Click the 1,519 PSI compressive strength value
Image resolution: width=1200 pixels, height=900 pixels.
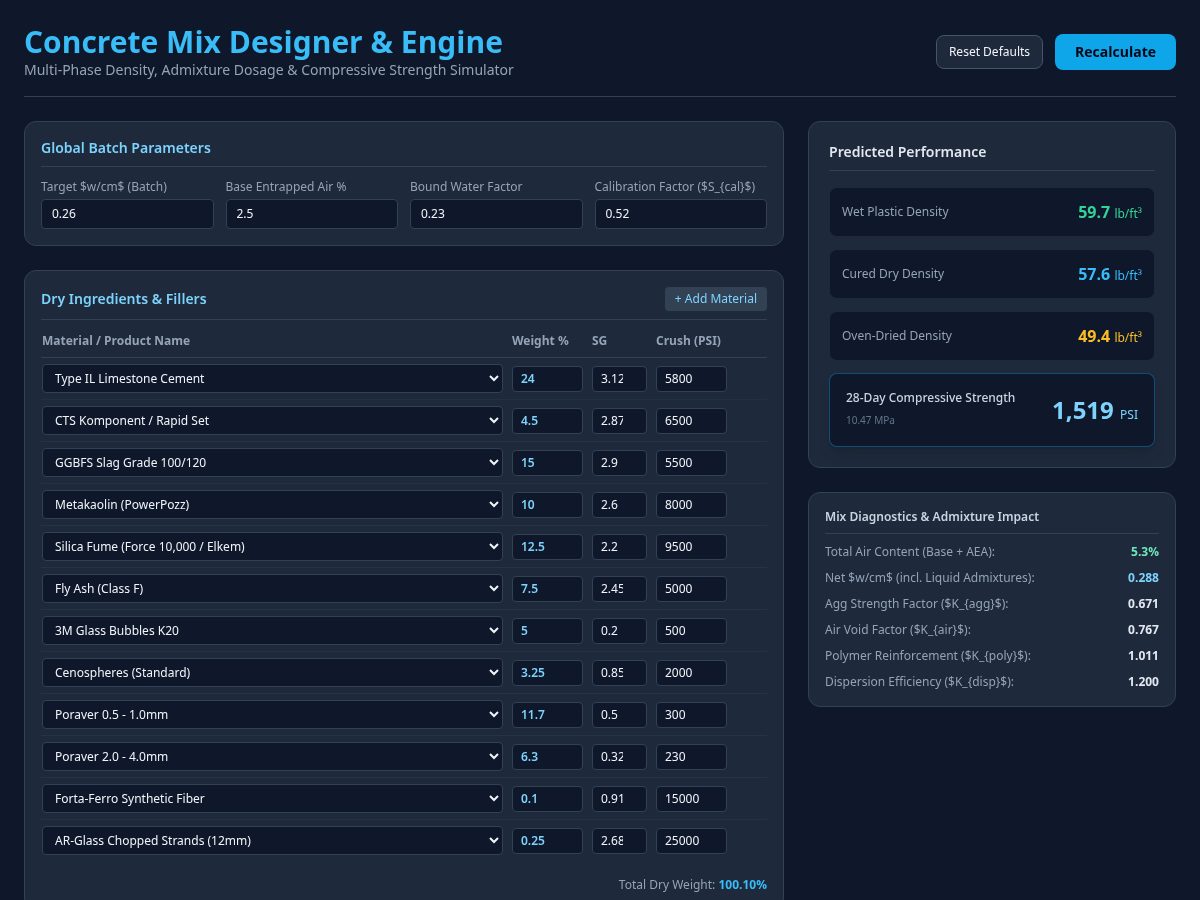click(x=1095, y=411)
